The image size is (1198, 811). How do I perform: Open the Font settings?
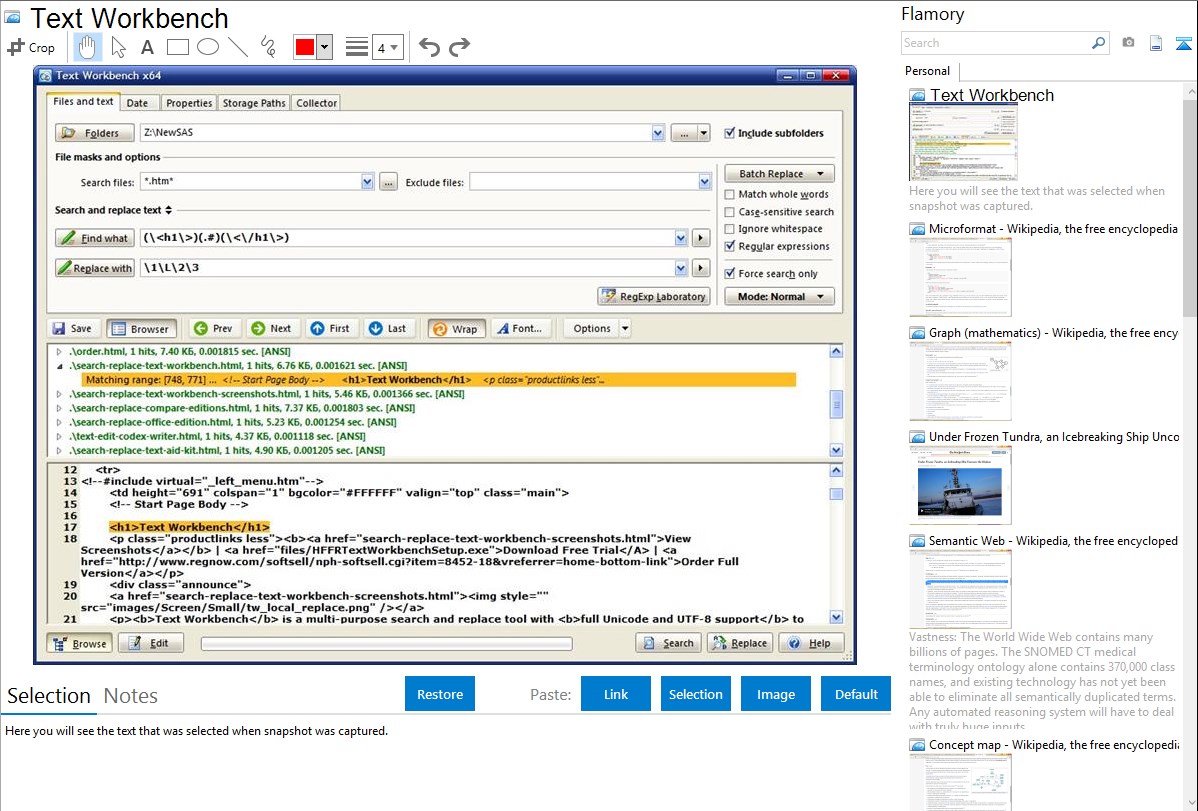point(521,329)
